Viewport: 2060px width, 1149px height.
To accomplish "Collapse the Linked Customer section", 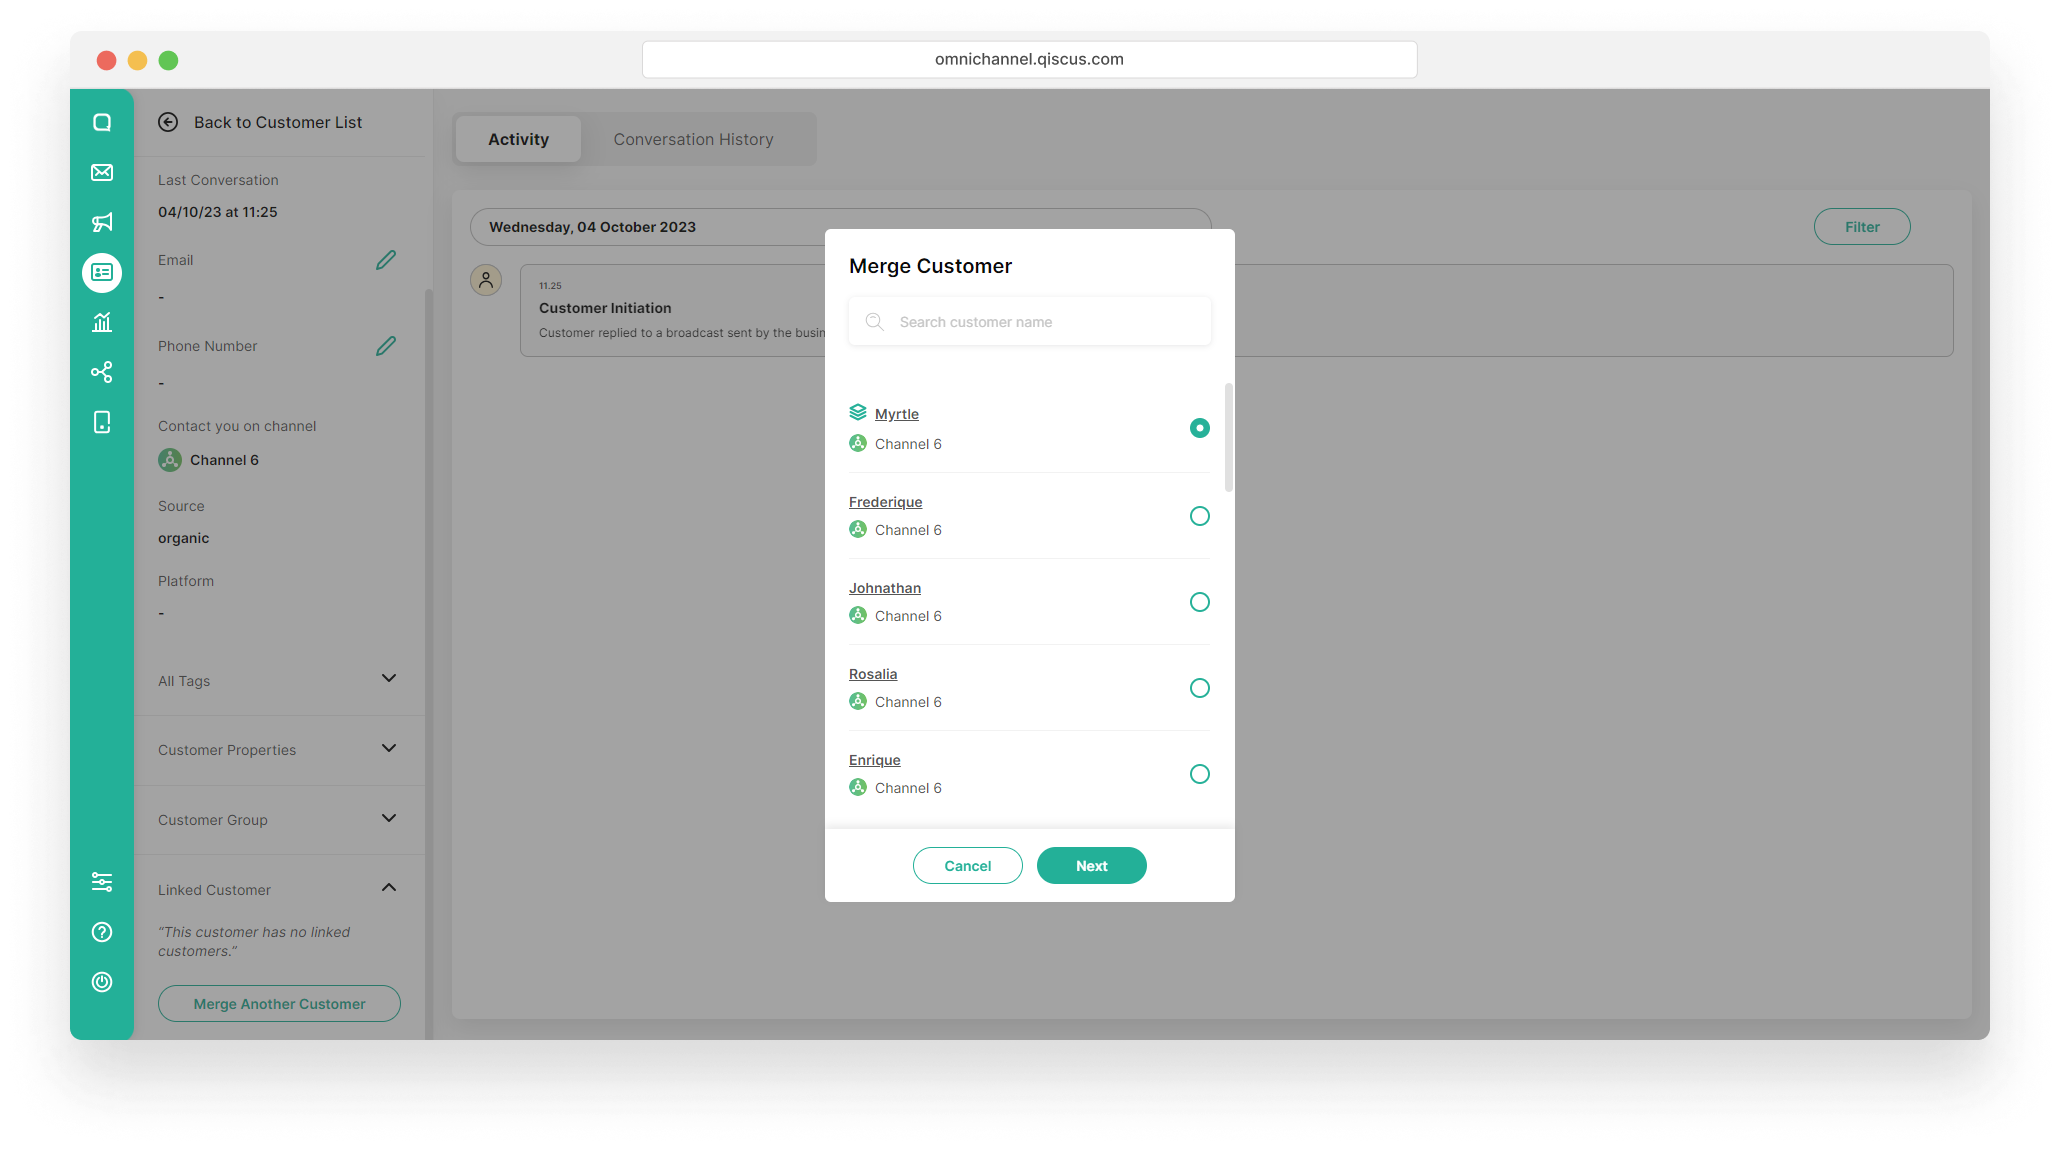I will [x=389, y=888].
